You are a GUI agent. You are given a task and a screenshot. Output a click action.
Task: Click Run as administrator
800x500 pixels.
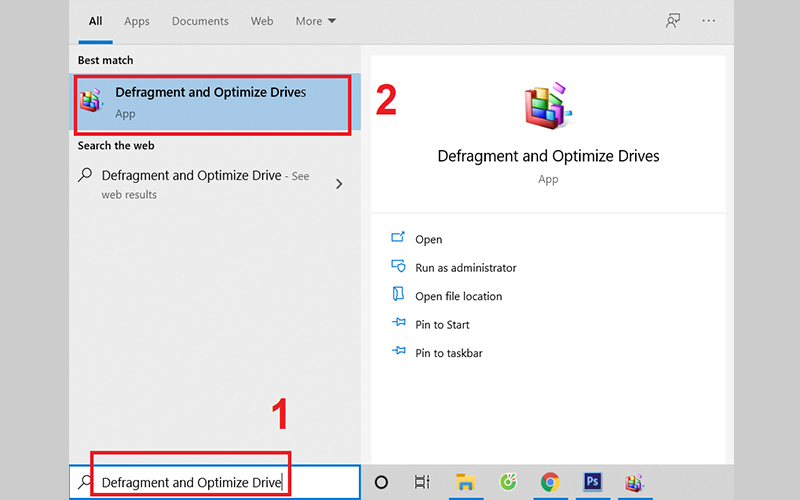tap(465, 268)
